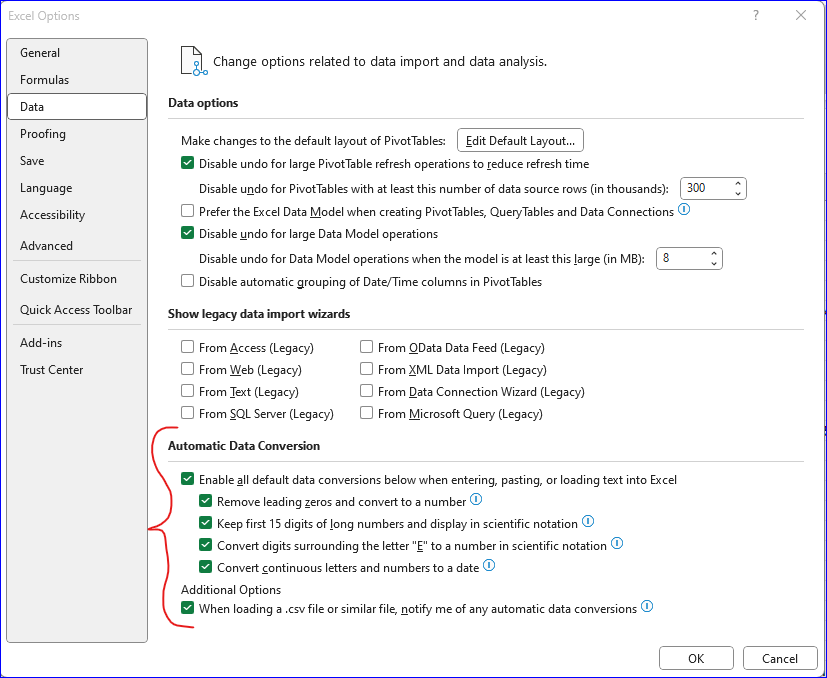
Task: Enable From Data Connection Wizard (Legacy)
Action: [366, 391]
